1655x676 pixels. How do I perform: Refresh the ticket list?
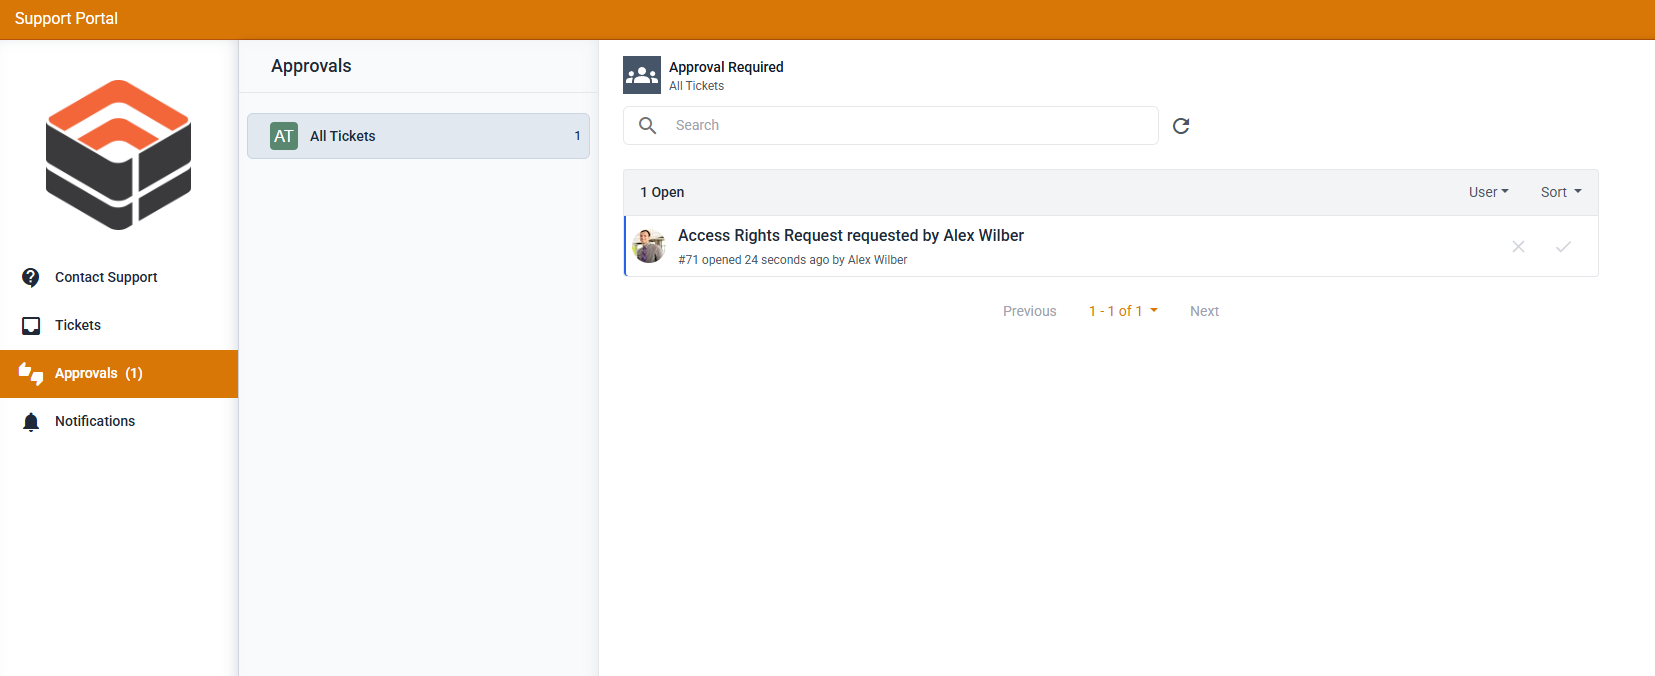tap(1181, 126)
